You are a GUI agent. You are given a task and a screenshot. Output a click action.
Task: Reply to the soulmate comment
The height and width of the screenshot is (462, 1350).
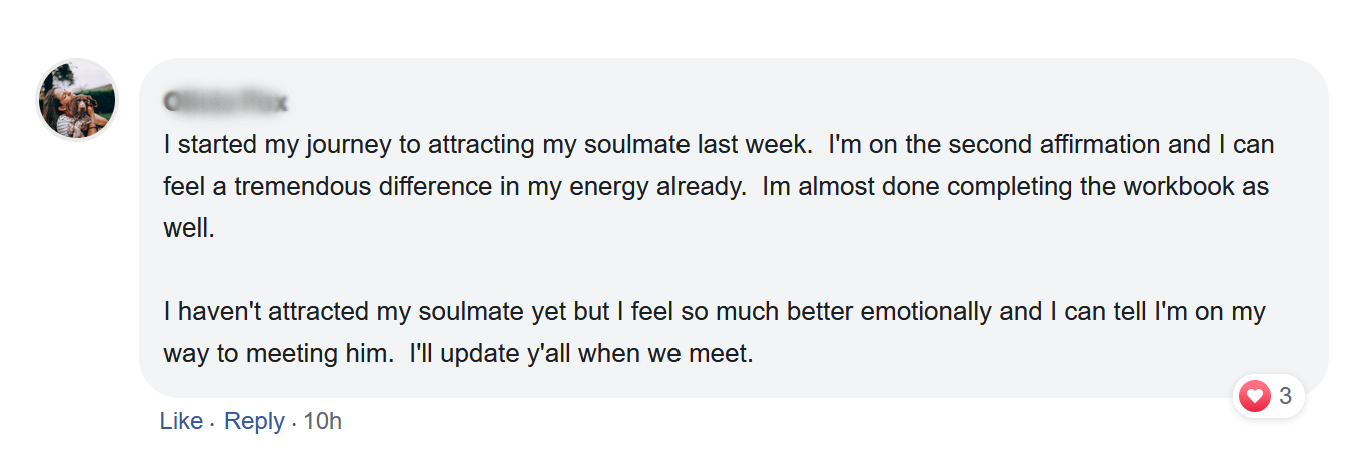[x=254, y=422]
